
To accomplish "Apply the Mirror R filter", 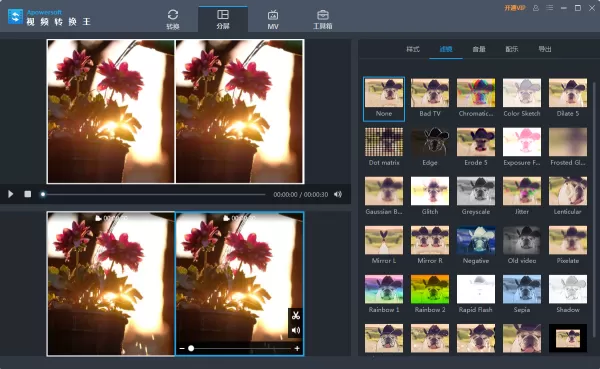I will tap(430, 245).
